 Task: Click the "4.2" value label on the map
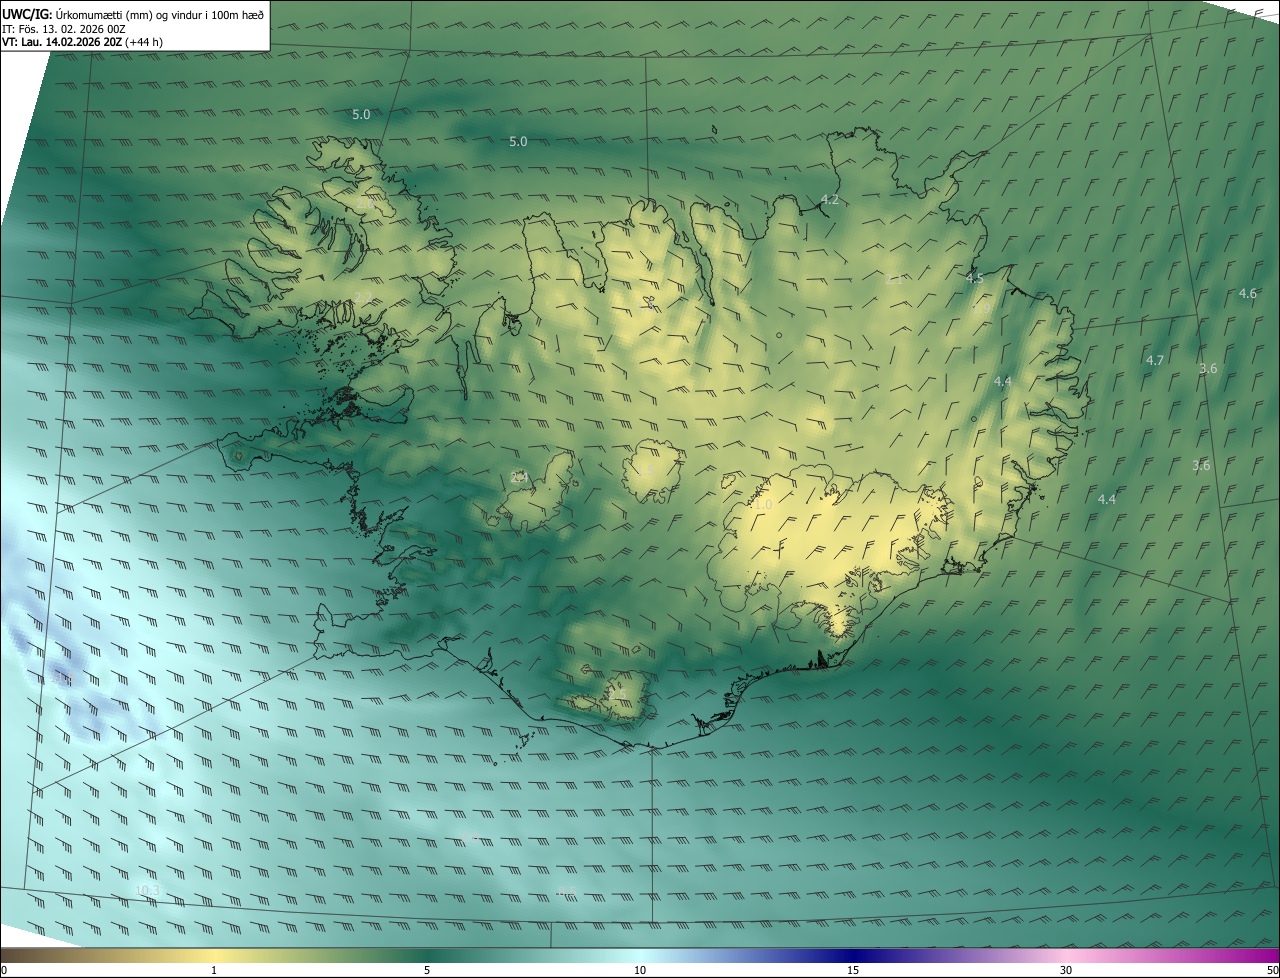tap(829, 200)
